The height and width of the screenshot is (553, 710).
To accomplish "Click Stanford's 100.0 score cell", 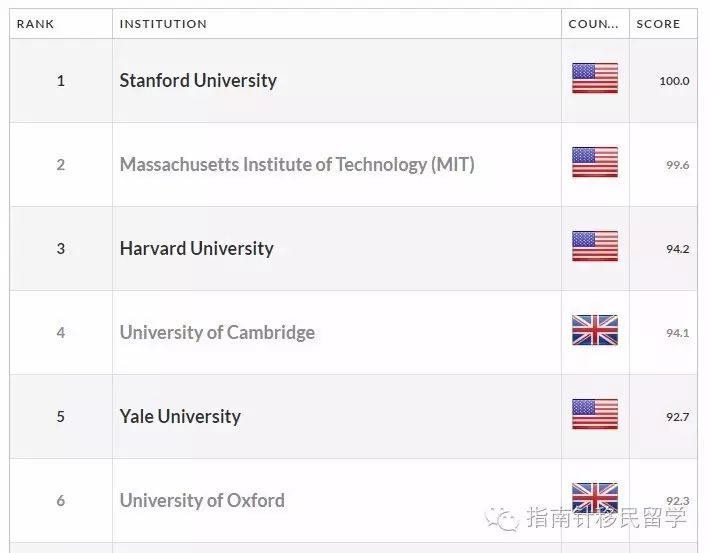I will pos(674,81).
